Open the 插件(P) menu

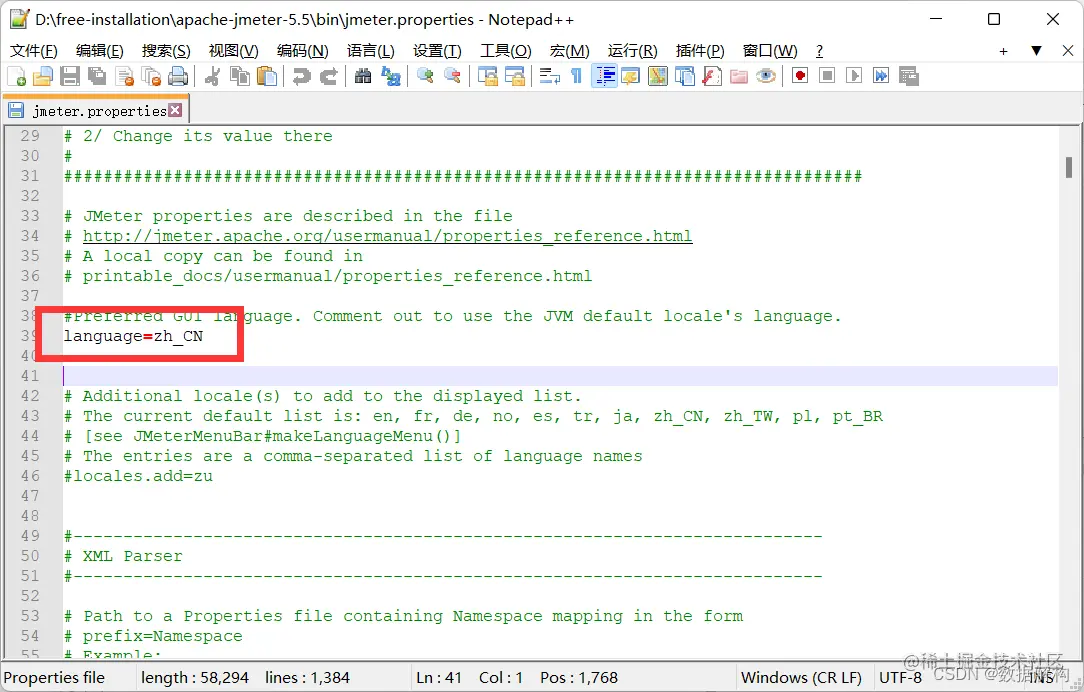point(700,51)
